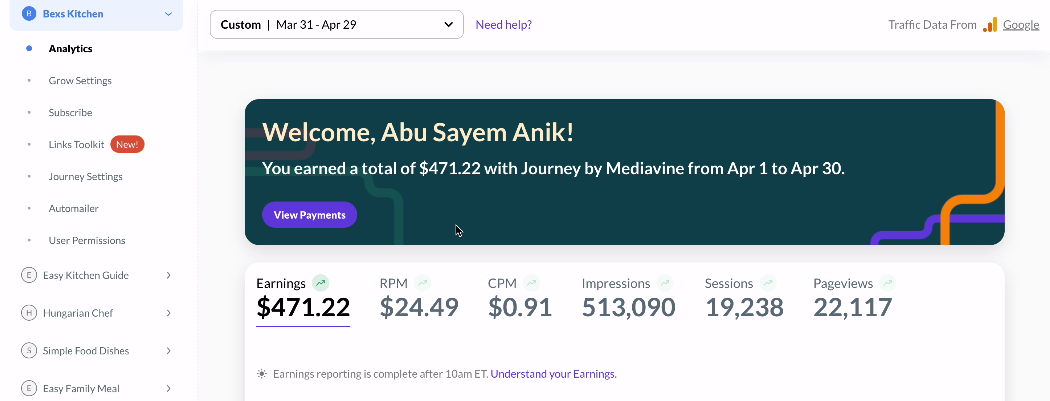Viewport: 1050px width, 401px height.
Task: Click the Impressions trend arrow icon
Action: [x=664, y=283]
